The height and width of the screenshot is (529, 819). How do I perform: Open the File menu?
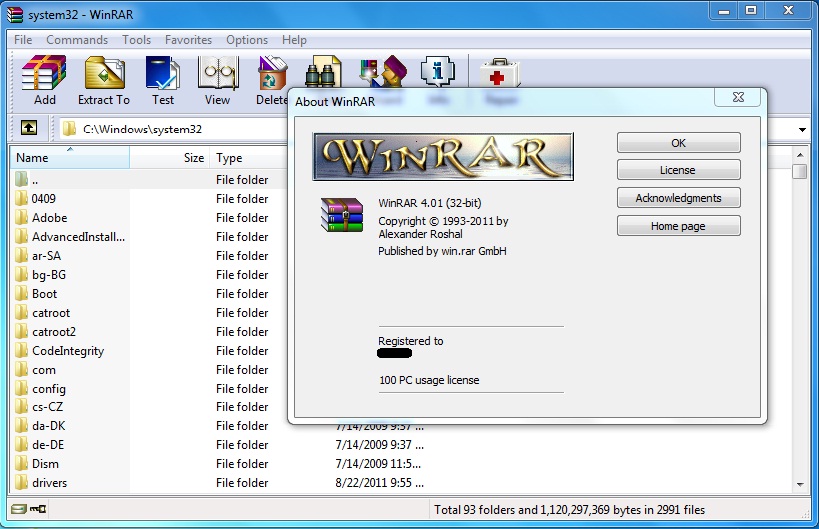23,40
